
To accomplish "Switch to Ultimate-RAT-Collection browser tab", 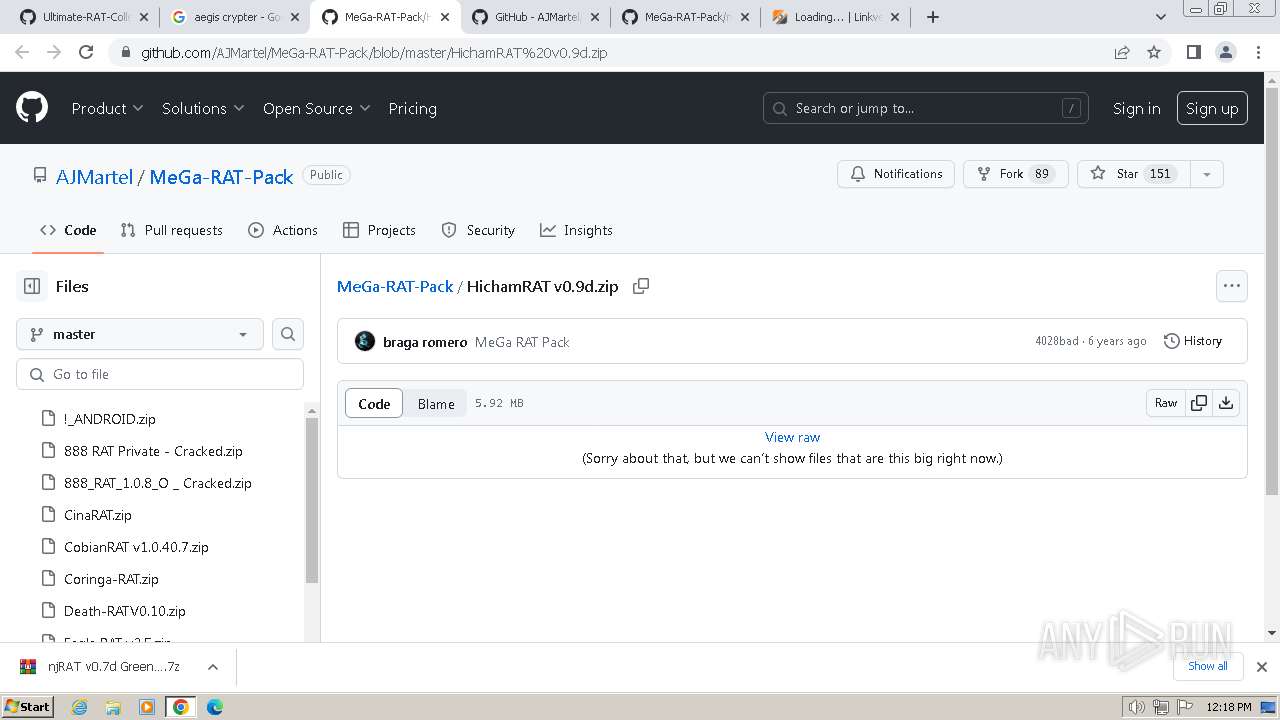I will [85, 17].
